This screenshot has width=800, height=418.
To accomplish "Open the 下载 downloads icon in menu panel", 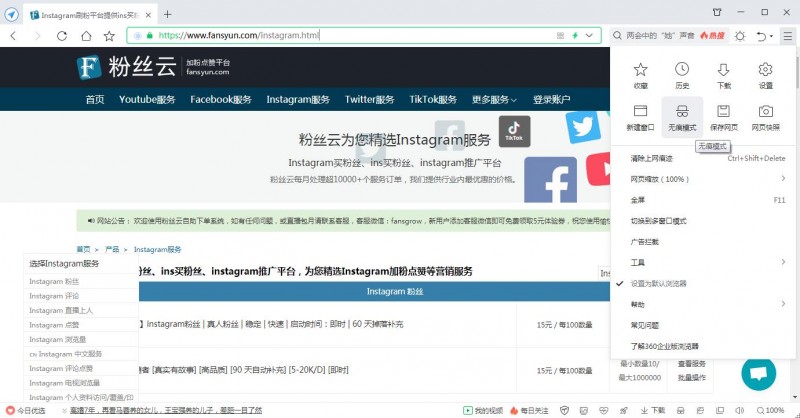I will pyautogui.click(x=723, y=75).
